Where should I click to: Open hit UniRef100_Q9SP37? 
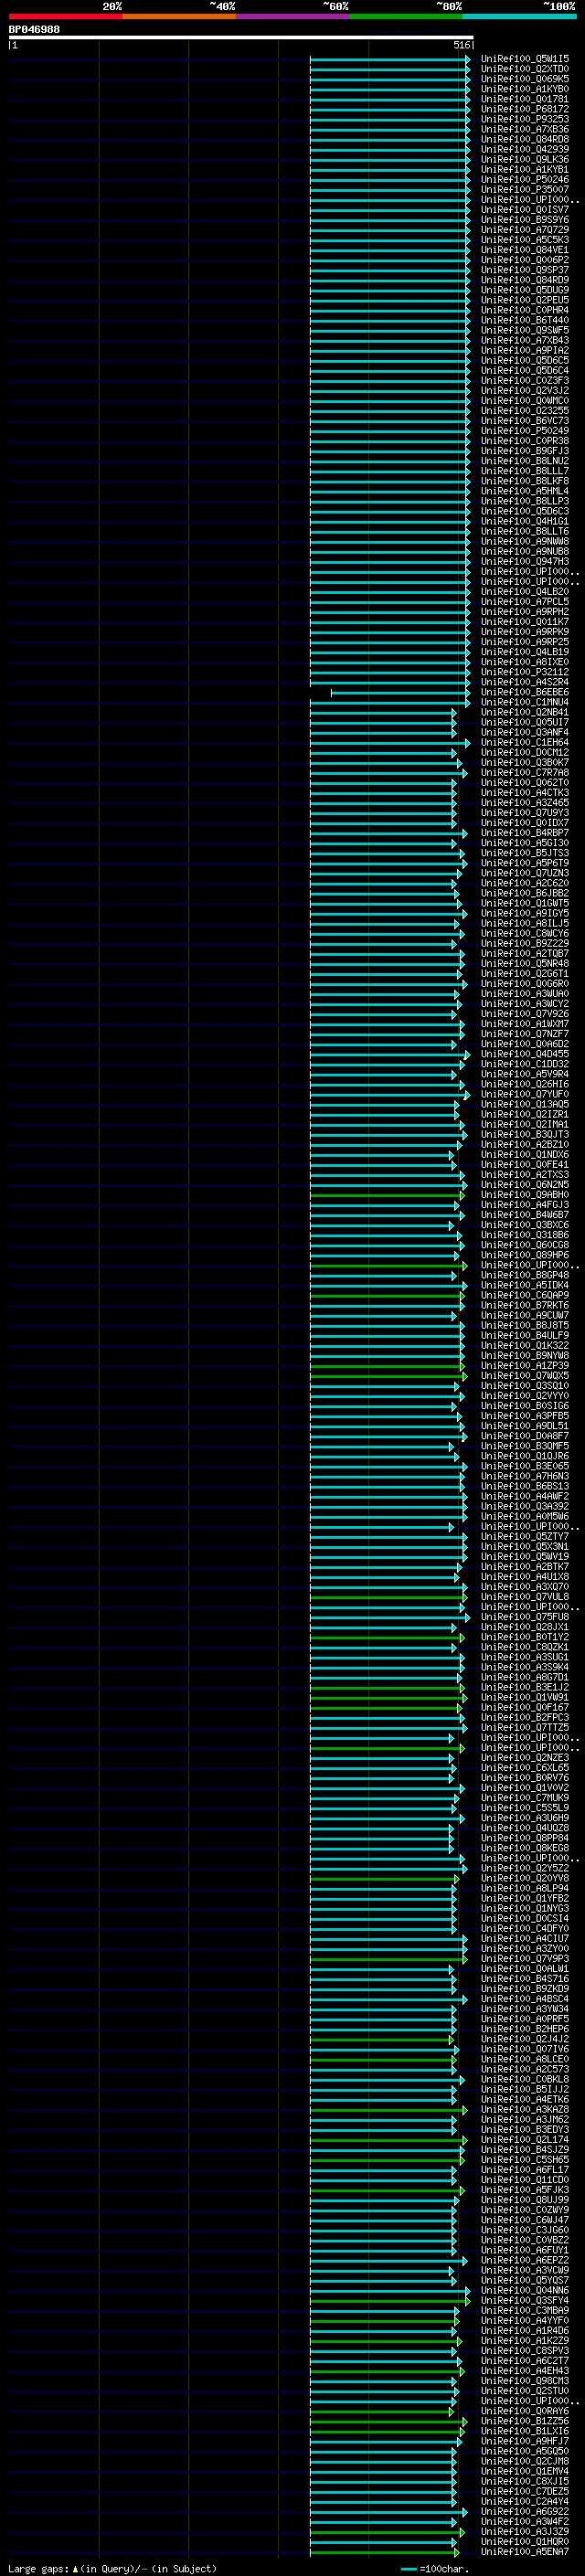[x=525, y=270]
